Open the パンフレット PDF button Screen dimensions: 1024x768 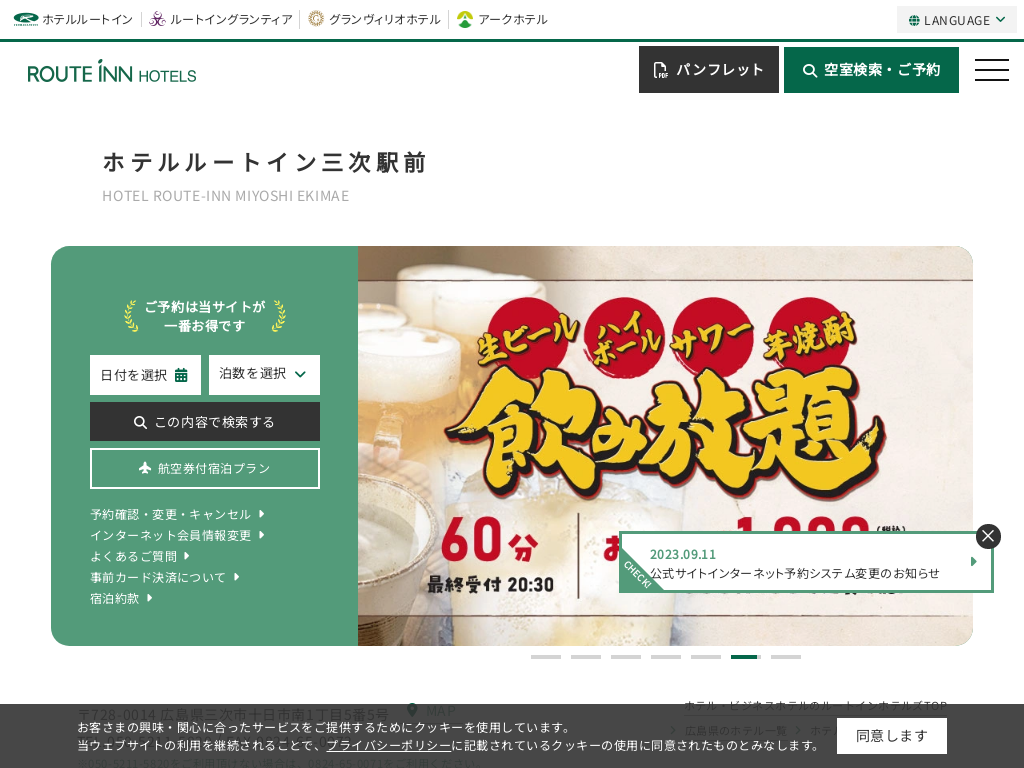tap(709, 69)
